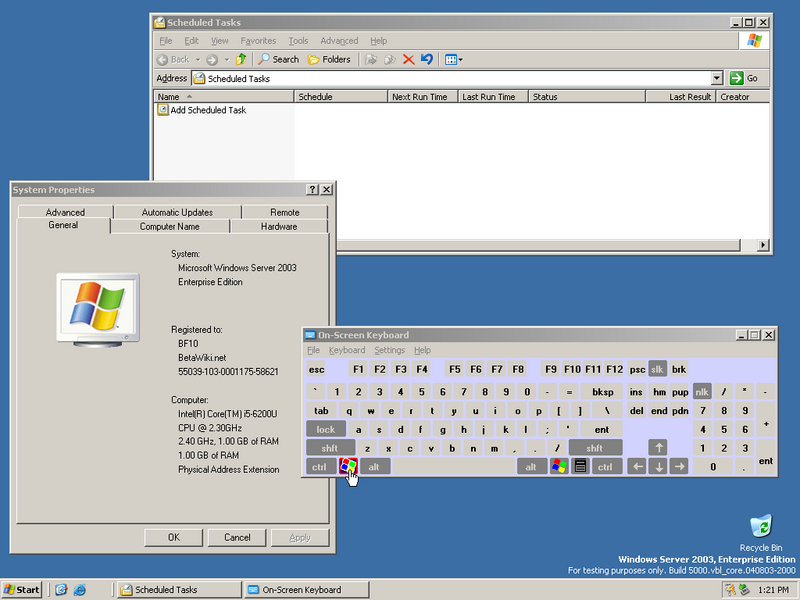The height and width of the screenshot is (600, 800).
Task: Open the Advanced menu in Scheduled Tasks
Action: pos(339,41)
